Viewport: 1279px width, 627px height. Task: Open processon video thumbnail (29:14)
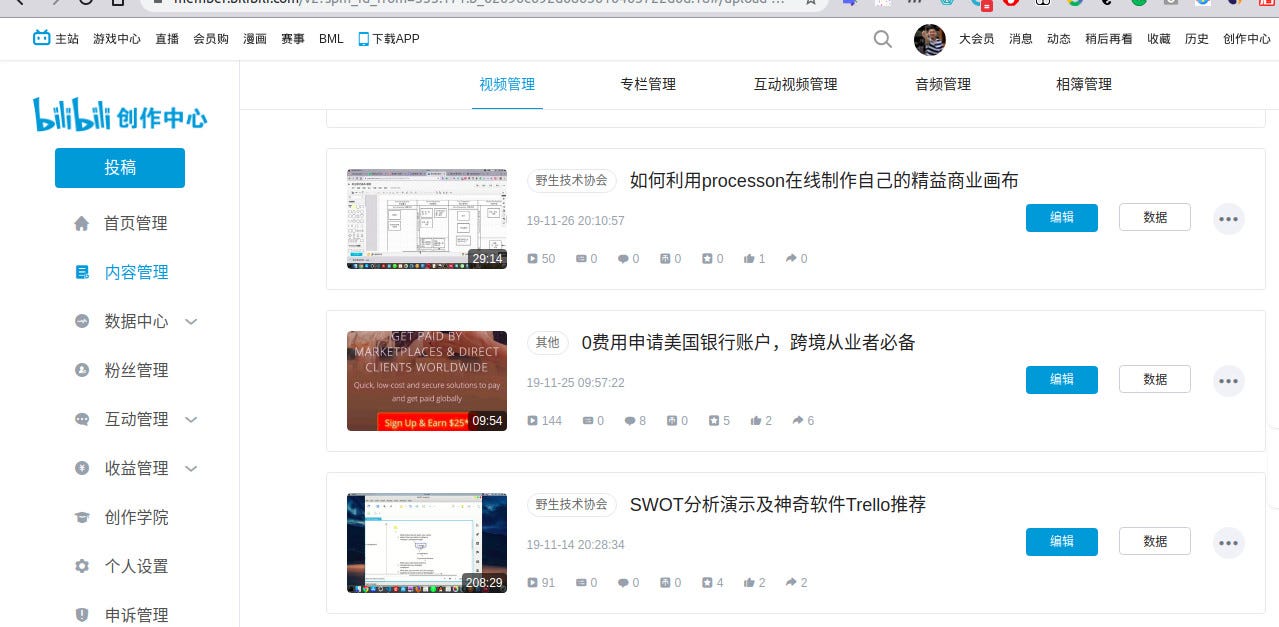[x=427, y=219]
